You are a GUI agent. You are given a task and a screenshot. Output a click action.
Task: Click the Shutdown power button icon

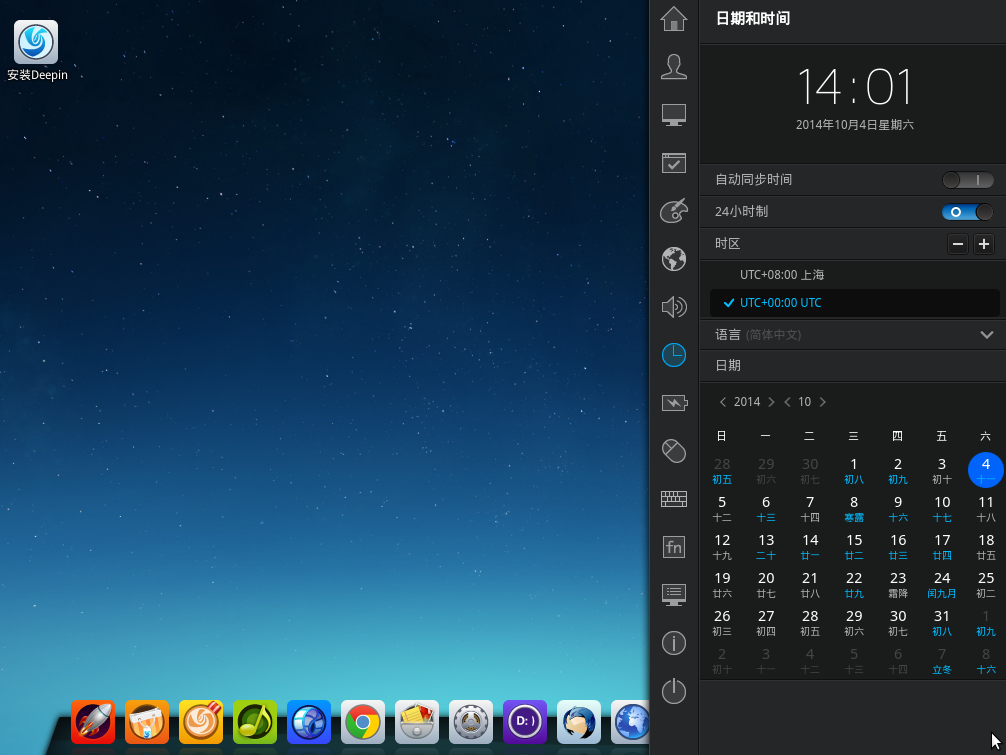[x=674, y=691]
